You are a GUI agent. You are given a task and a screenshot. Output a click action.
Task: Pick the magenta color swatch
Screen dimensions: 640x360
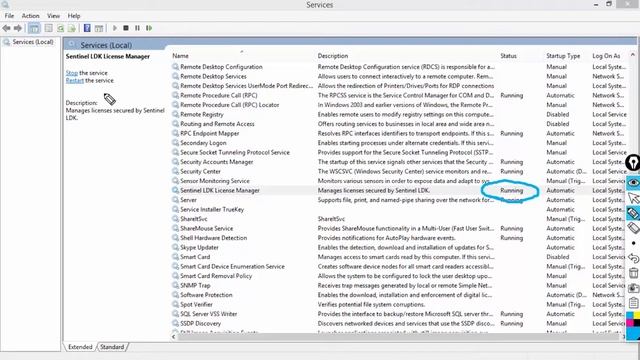[631, 323]
